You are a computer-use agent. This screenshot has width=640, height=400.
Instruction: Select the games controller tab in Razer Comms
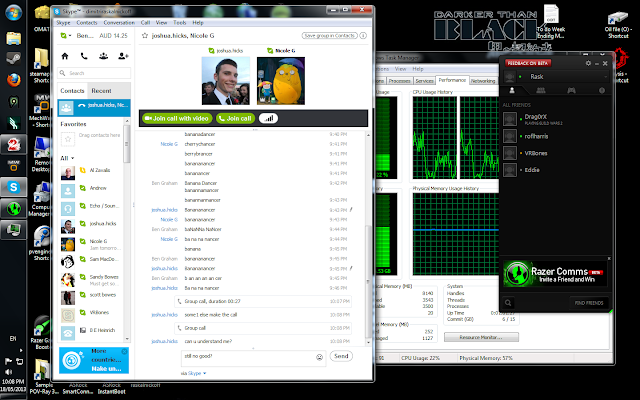click(571, 91)
